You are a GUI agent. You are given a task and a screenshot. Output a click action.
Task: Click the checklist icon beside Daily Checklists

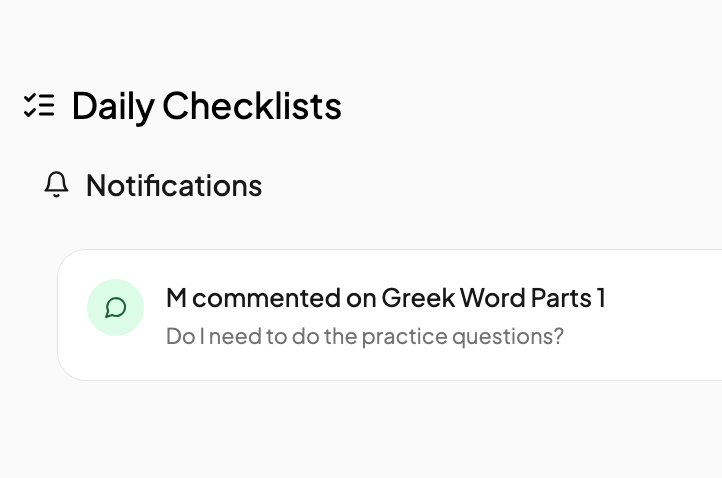click(39, 105)
